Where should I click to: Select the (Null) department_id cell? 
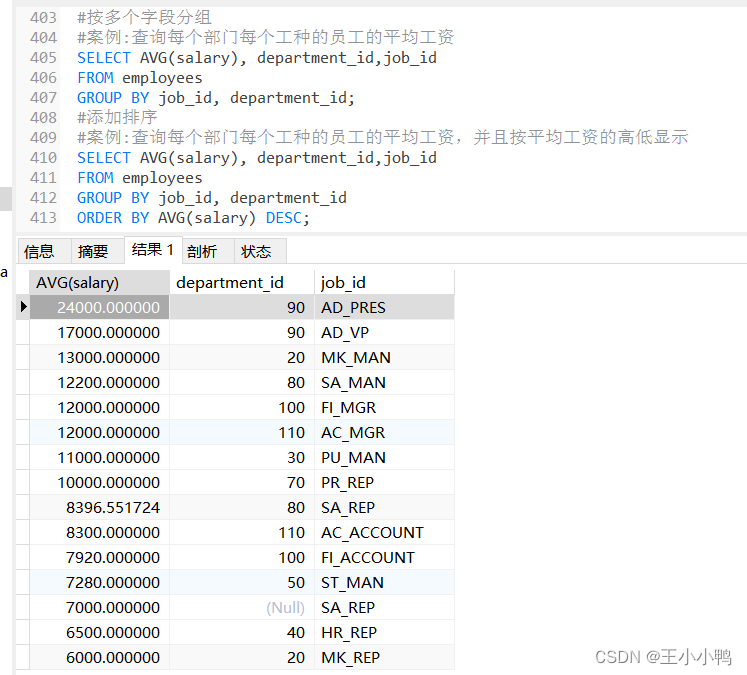tap(242, 607)
